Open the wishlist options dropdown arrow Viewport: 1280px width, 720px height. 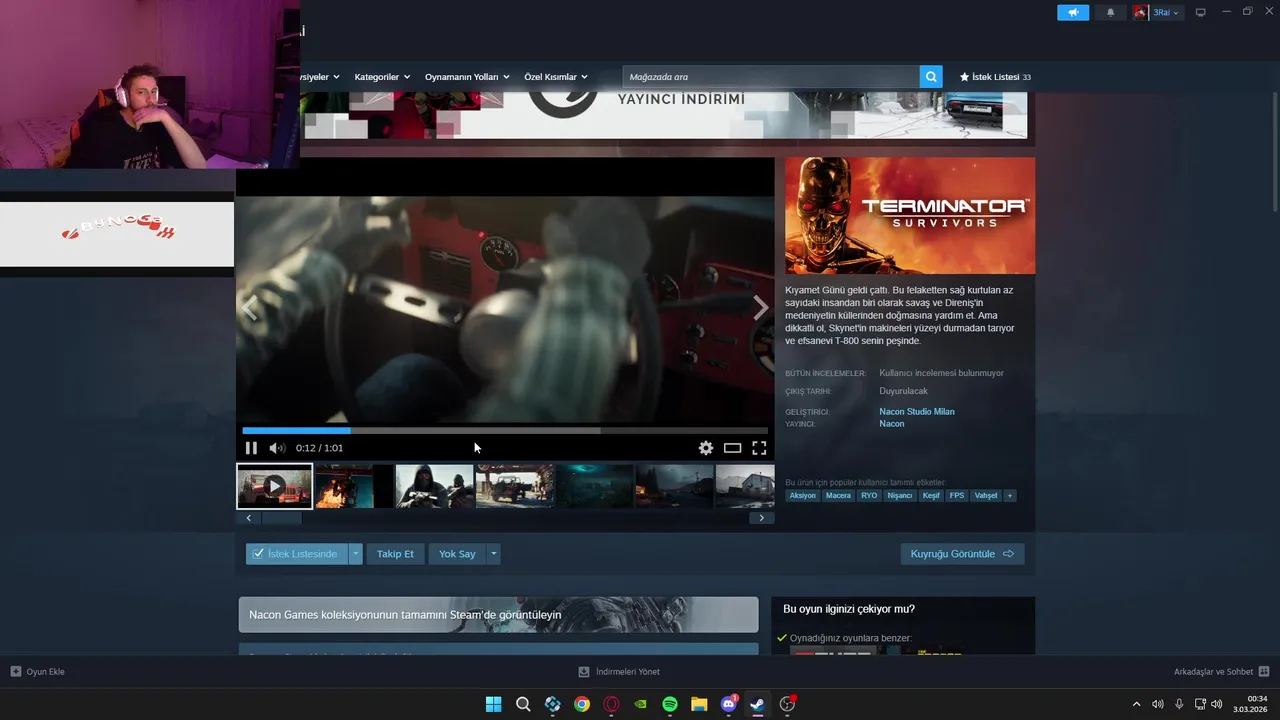click(x=356, y=554)
